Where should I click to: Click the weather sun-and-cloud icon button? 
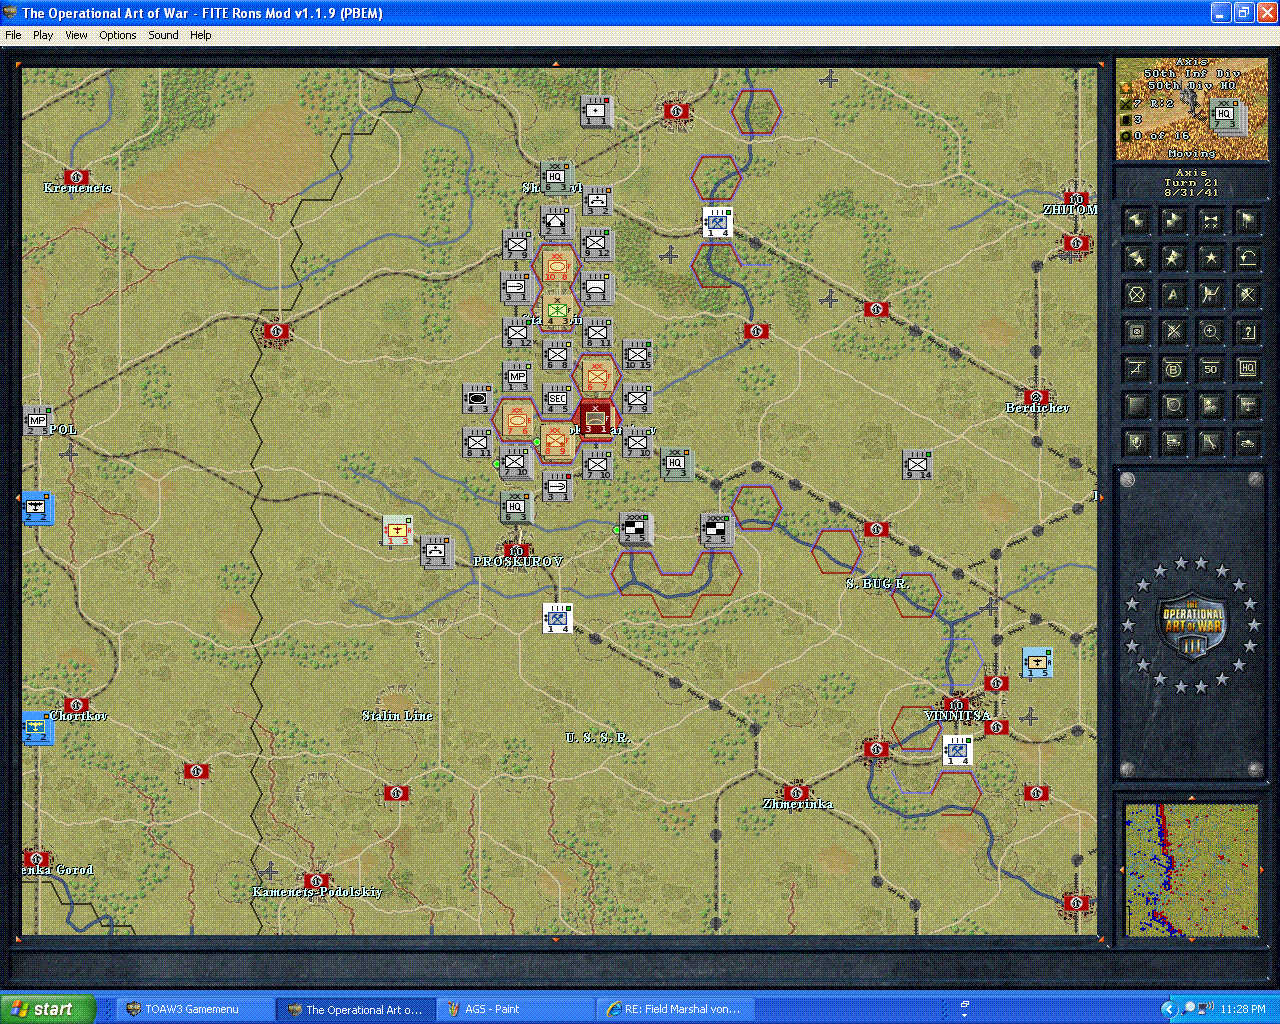(1210, 406)
